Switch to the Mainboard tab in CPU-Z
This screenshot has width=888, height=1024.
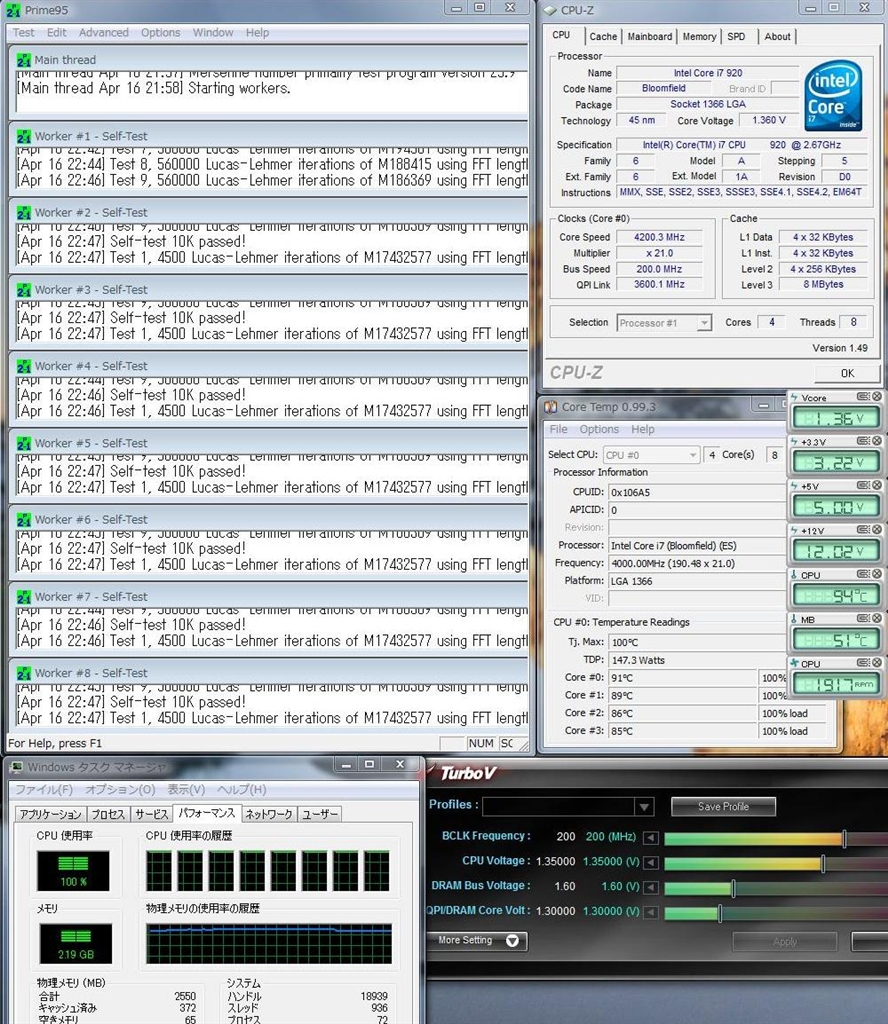click(x=650, y=37)
